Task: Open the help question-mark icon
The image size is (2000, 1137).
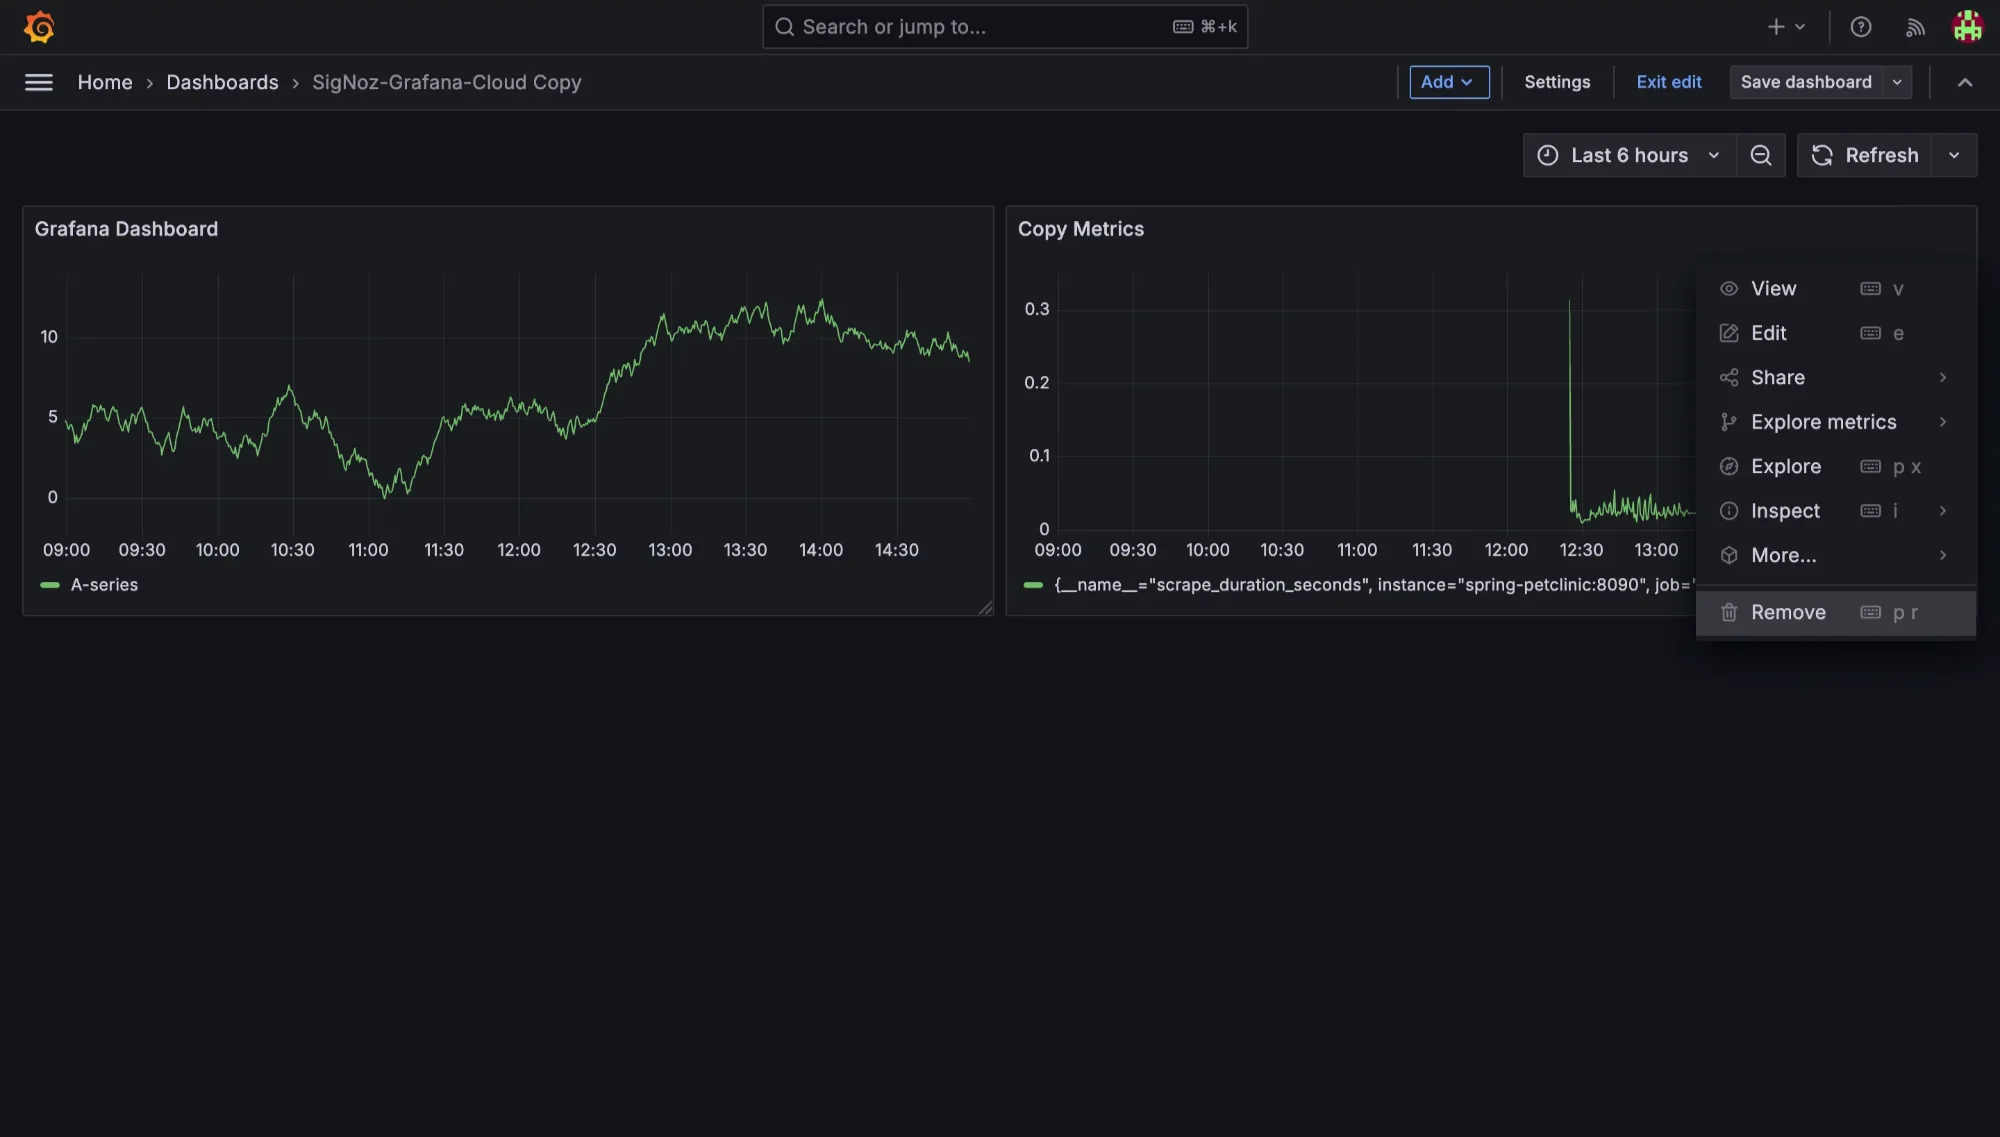Action: click(x=1860, y=27)
